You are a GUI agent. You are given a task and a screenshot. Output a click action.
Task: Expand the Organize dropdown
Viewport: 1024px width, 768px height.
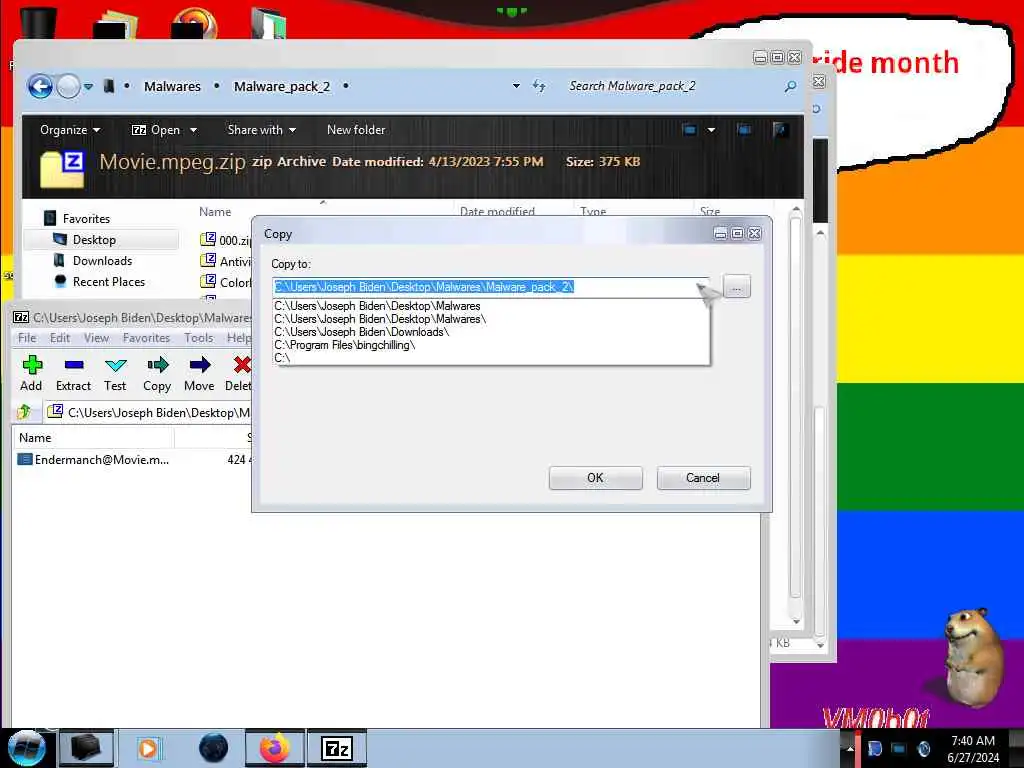[70, 130]
